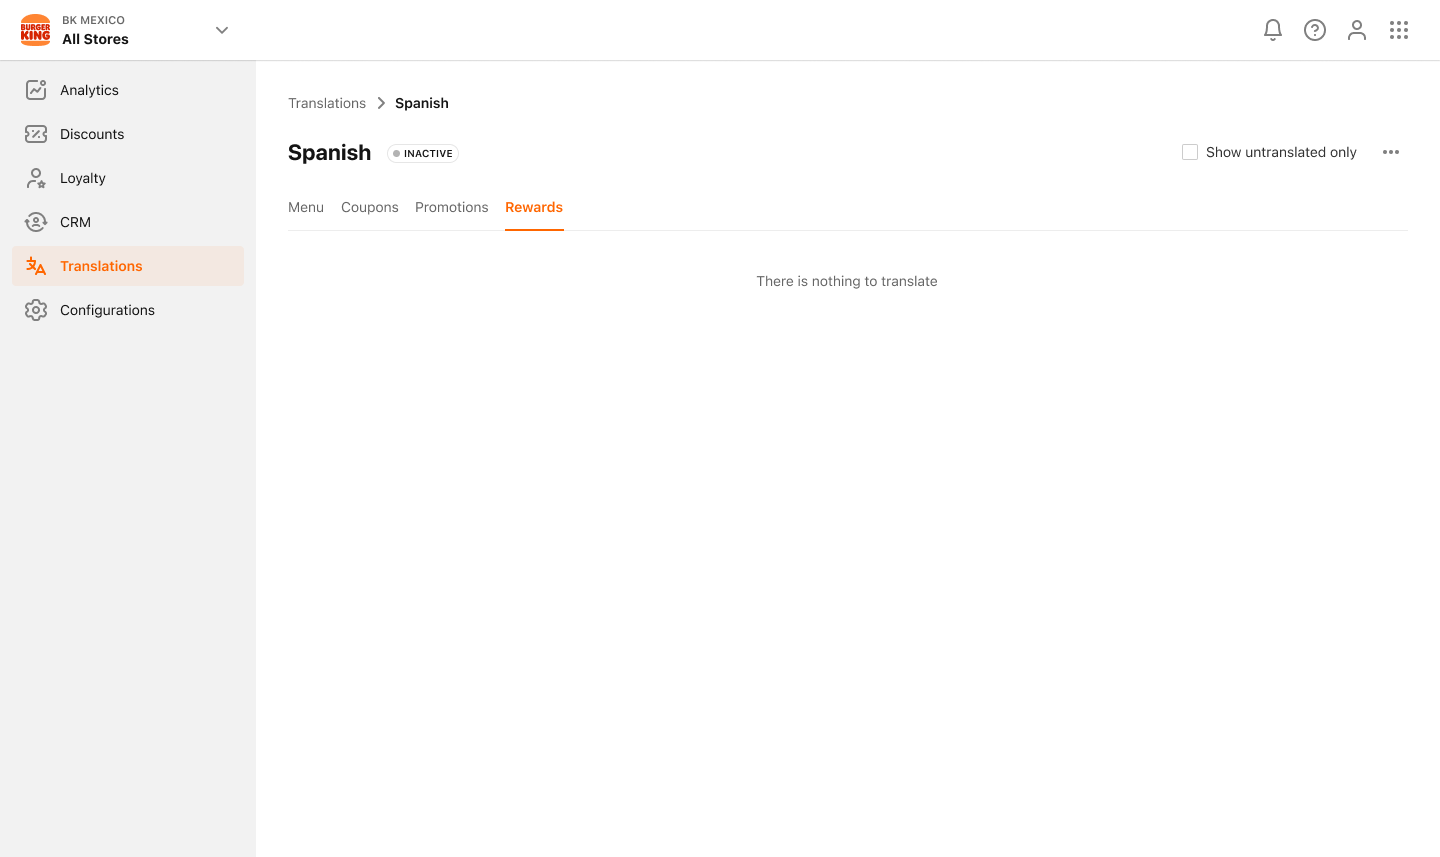Click the Burger King logo
The height and width of the screenshot is (857, 1440).
[35, 30]
